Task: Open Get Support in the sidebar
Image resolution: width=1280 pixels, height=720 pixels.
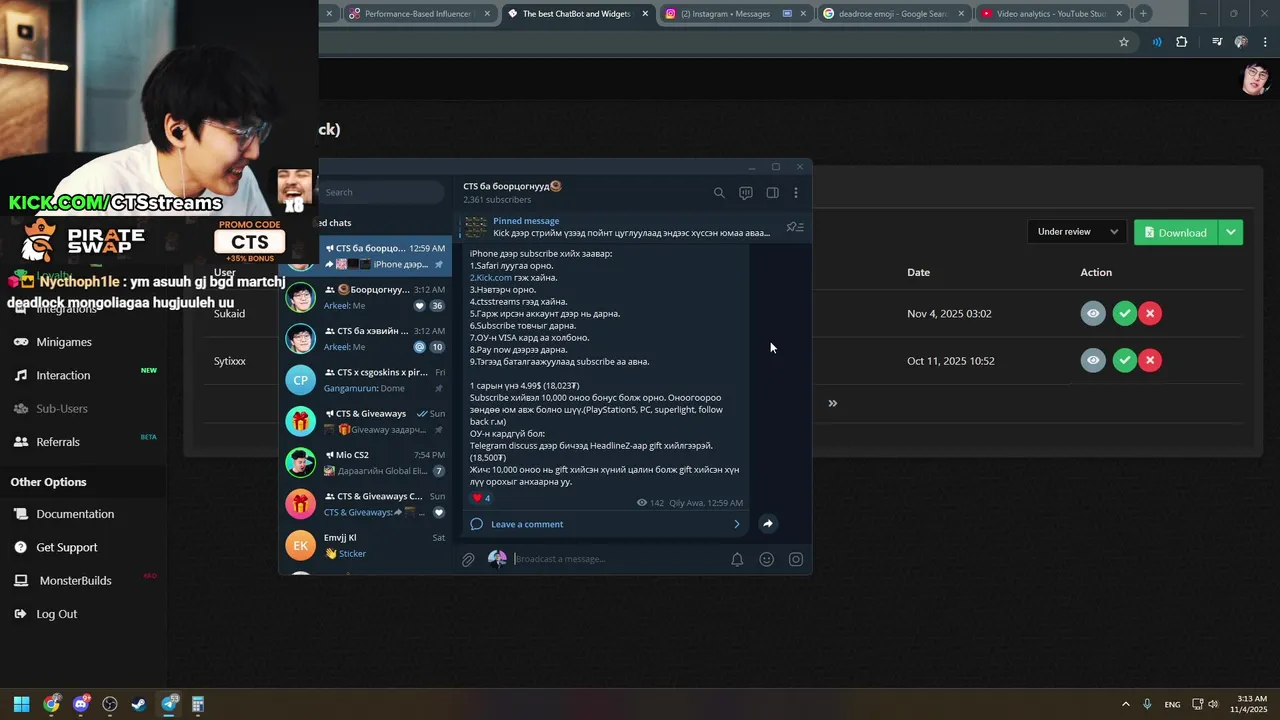Action: (x=67, y=547)
